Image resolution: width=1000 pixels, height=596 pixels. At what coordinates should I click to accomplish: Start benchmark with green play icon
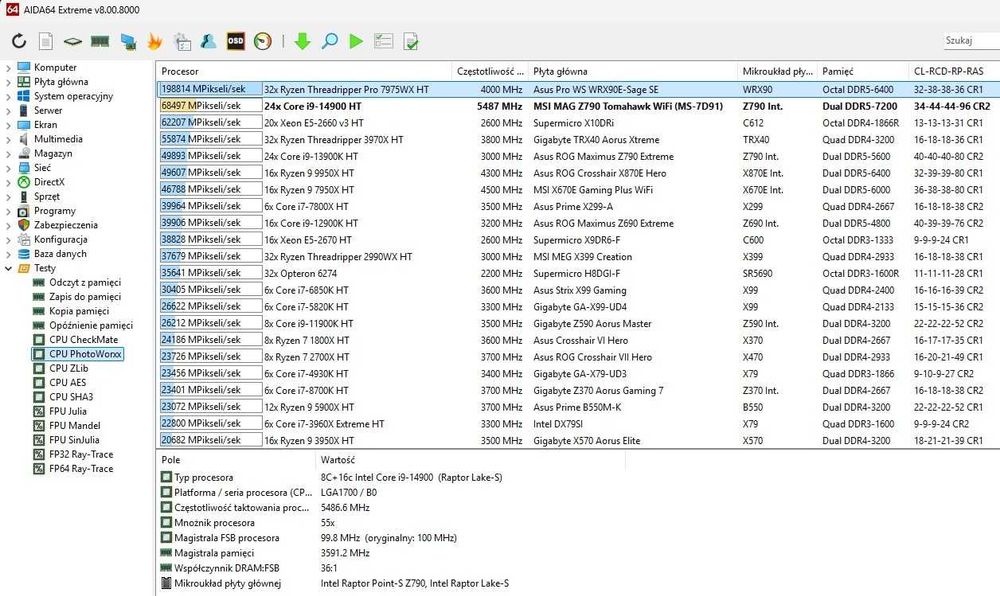(356, 41)
